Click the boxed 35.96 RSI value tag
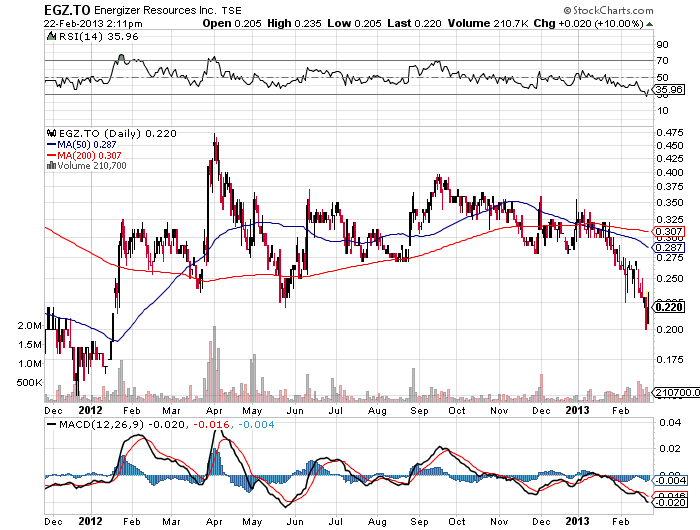 [x=669, y=89]
